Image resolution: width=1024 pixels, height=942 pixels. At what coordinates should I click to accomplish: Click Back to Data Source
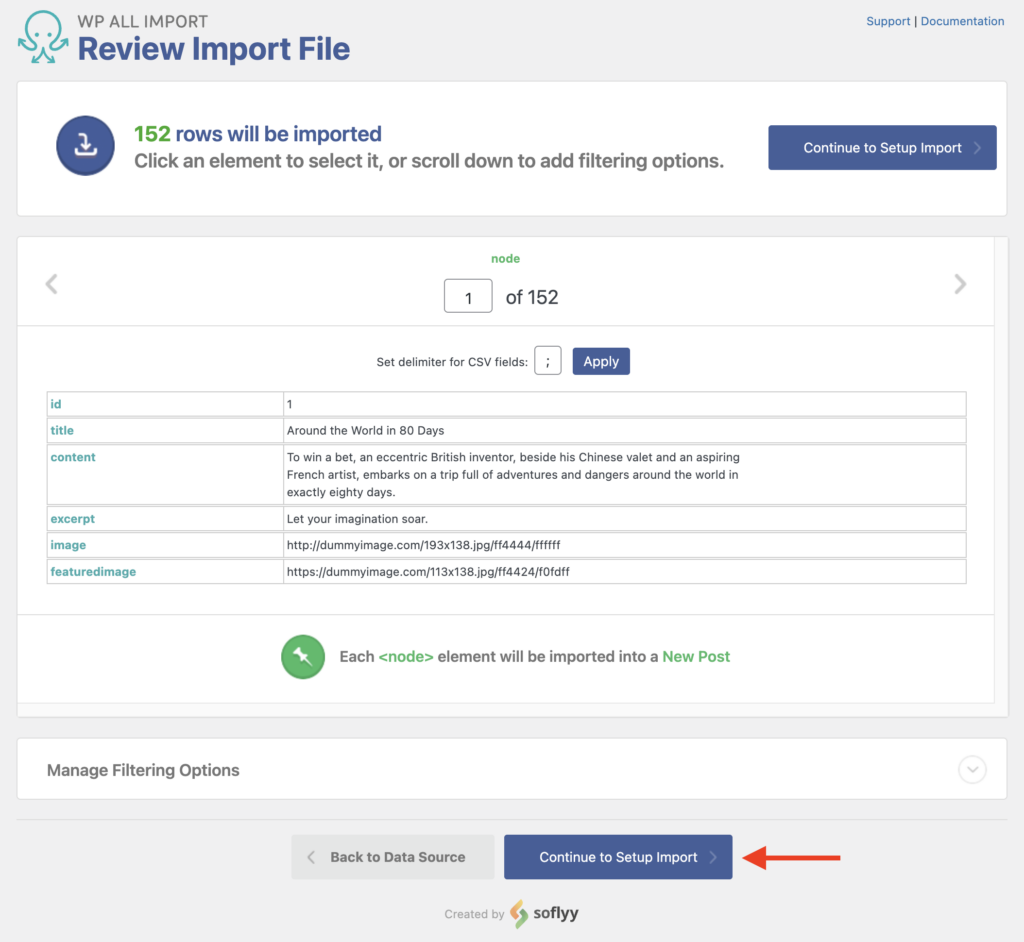tap(392, 857)
